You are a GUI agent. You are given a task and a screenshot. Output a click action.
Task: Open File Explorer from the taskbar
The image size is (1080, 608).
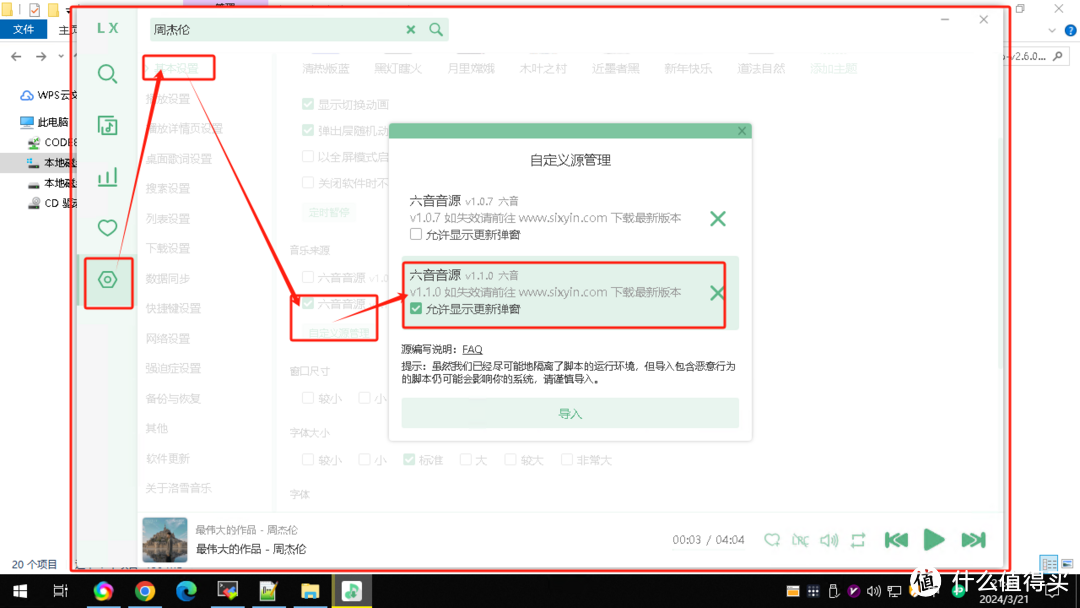click(x=310, y=591)
